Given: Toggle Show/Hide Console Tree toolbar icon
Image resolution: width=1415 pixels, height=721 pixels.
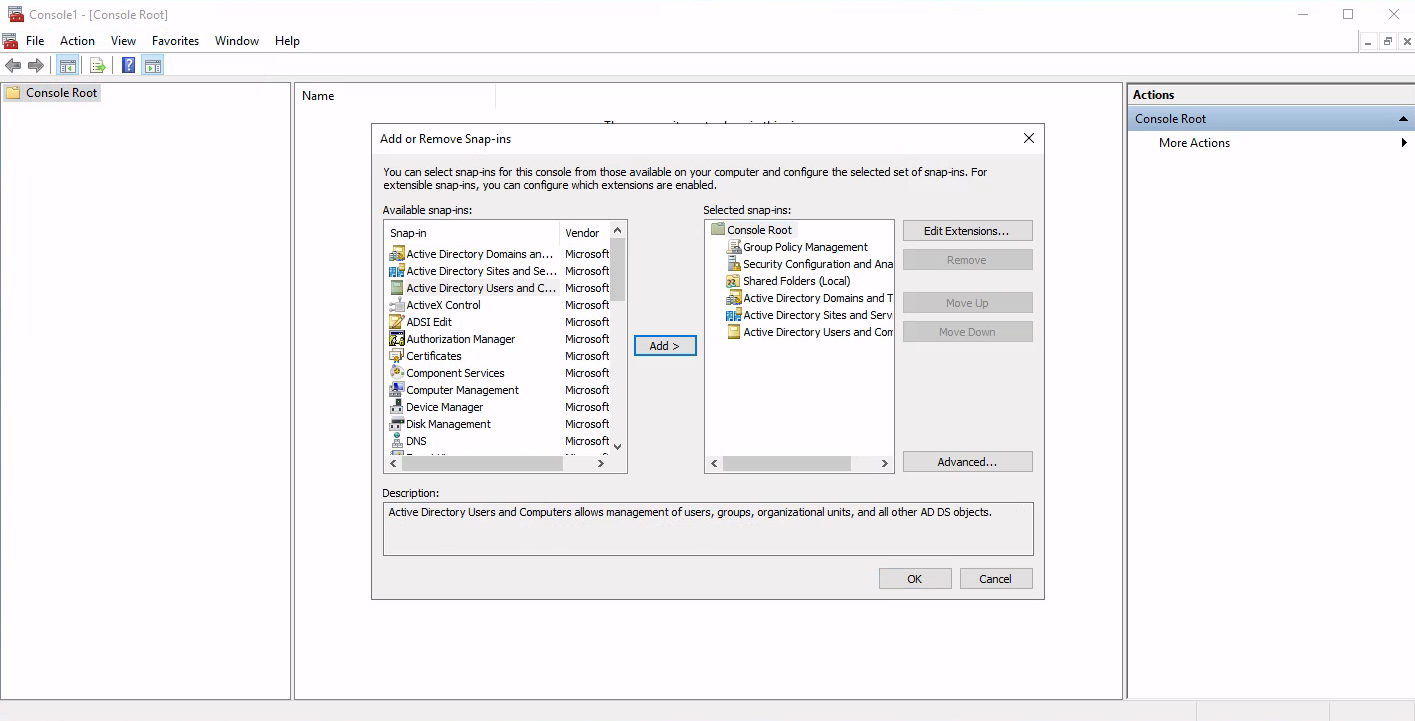Looking at the screenshot, I should pos(68,66).
